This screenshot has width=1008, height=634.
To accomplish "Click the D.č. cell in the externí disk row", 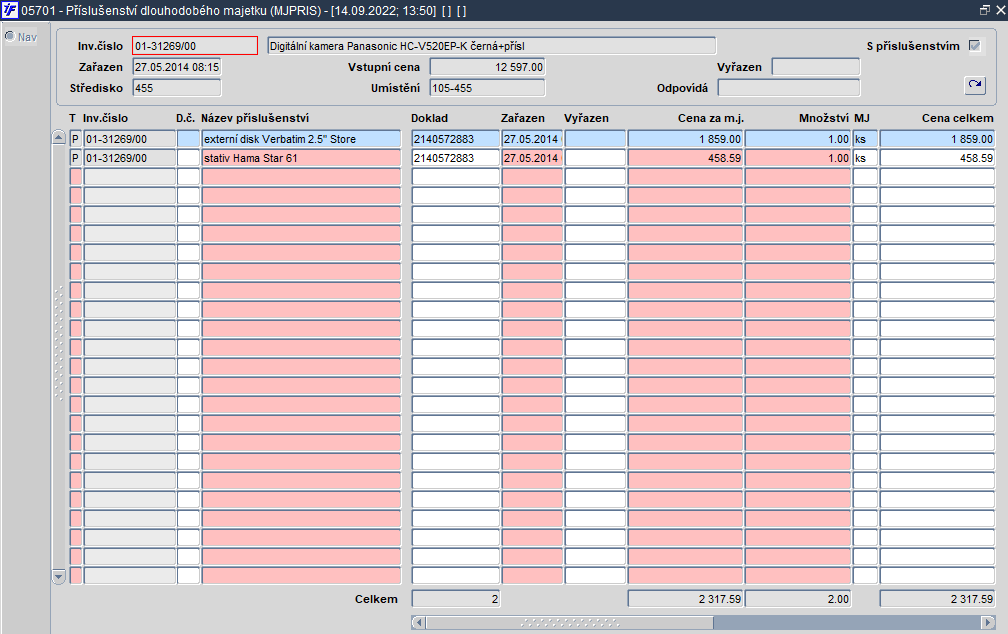I will [x=188, y=139].
